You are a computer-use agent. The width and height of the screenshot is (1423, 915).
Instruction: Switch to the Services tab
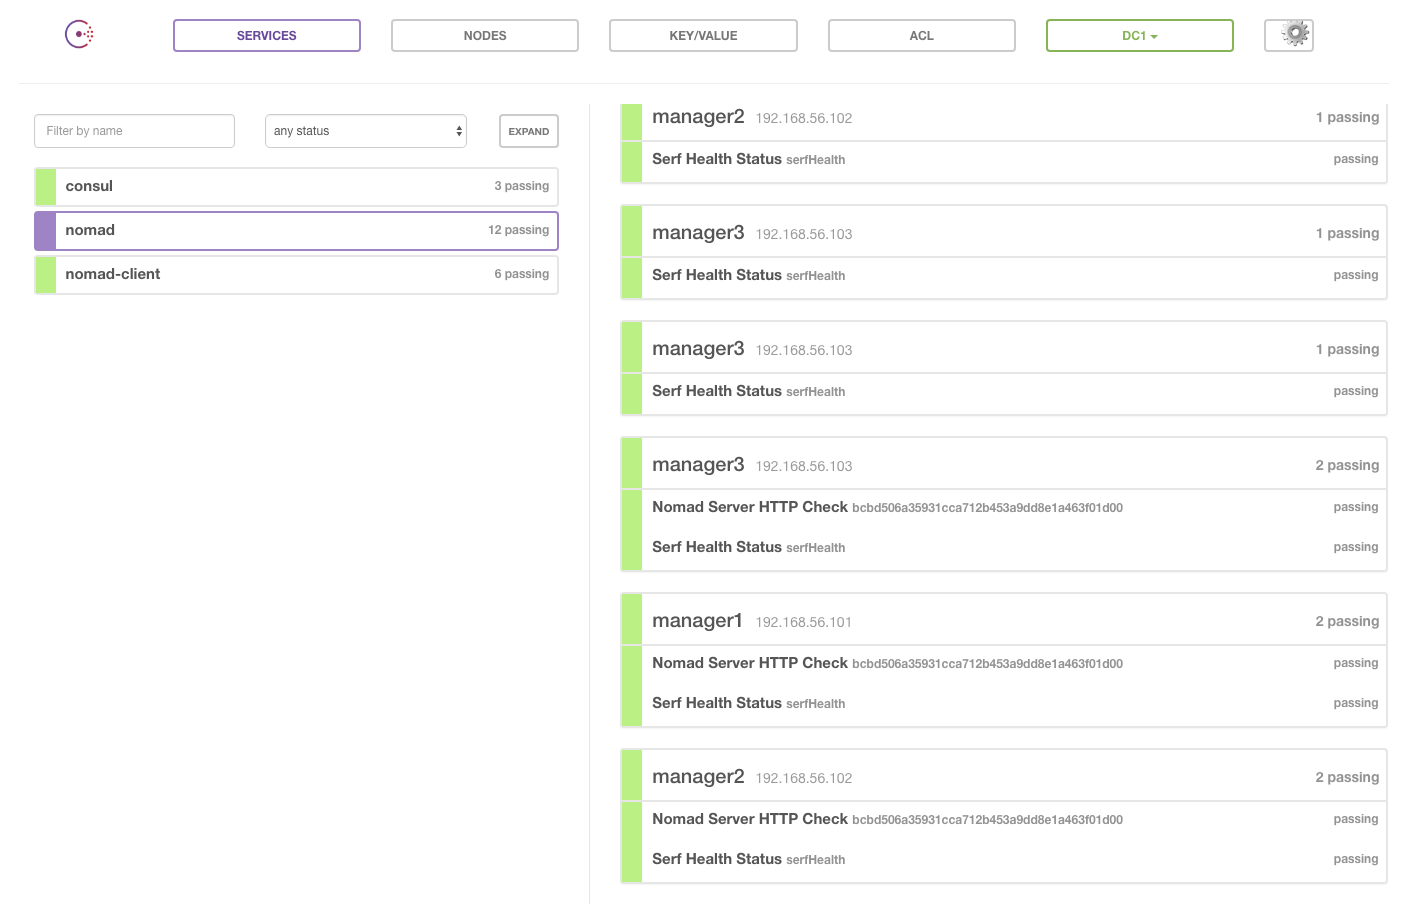267,35
